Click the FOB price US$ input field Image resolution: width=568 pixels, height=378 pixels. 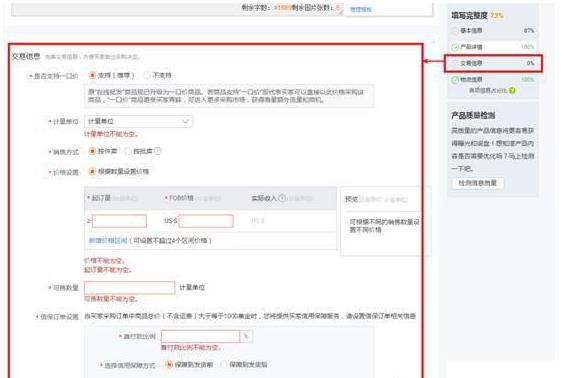pos(206,221)
